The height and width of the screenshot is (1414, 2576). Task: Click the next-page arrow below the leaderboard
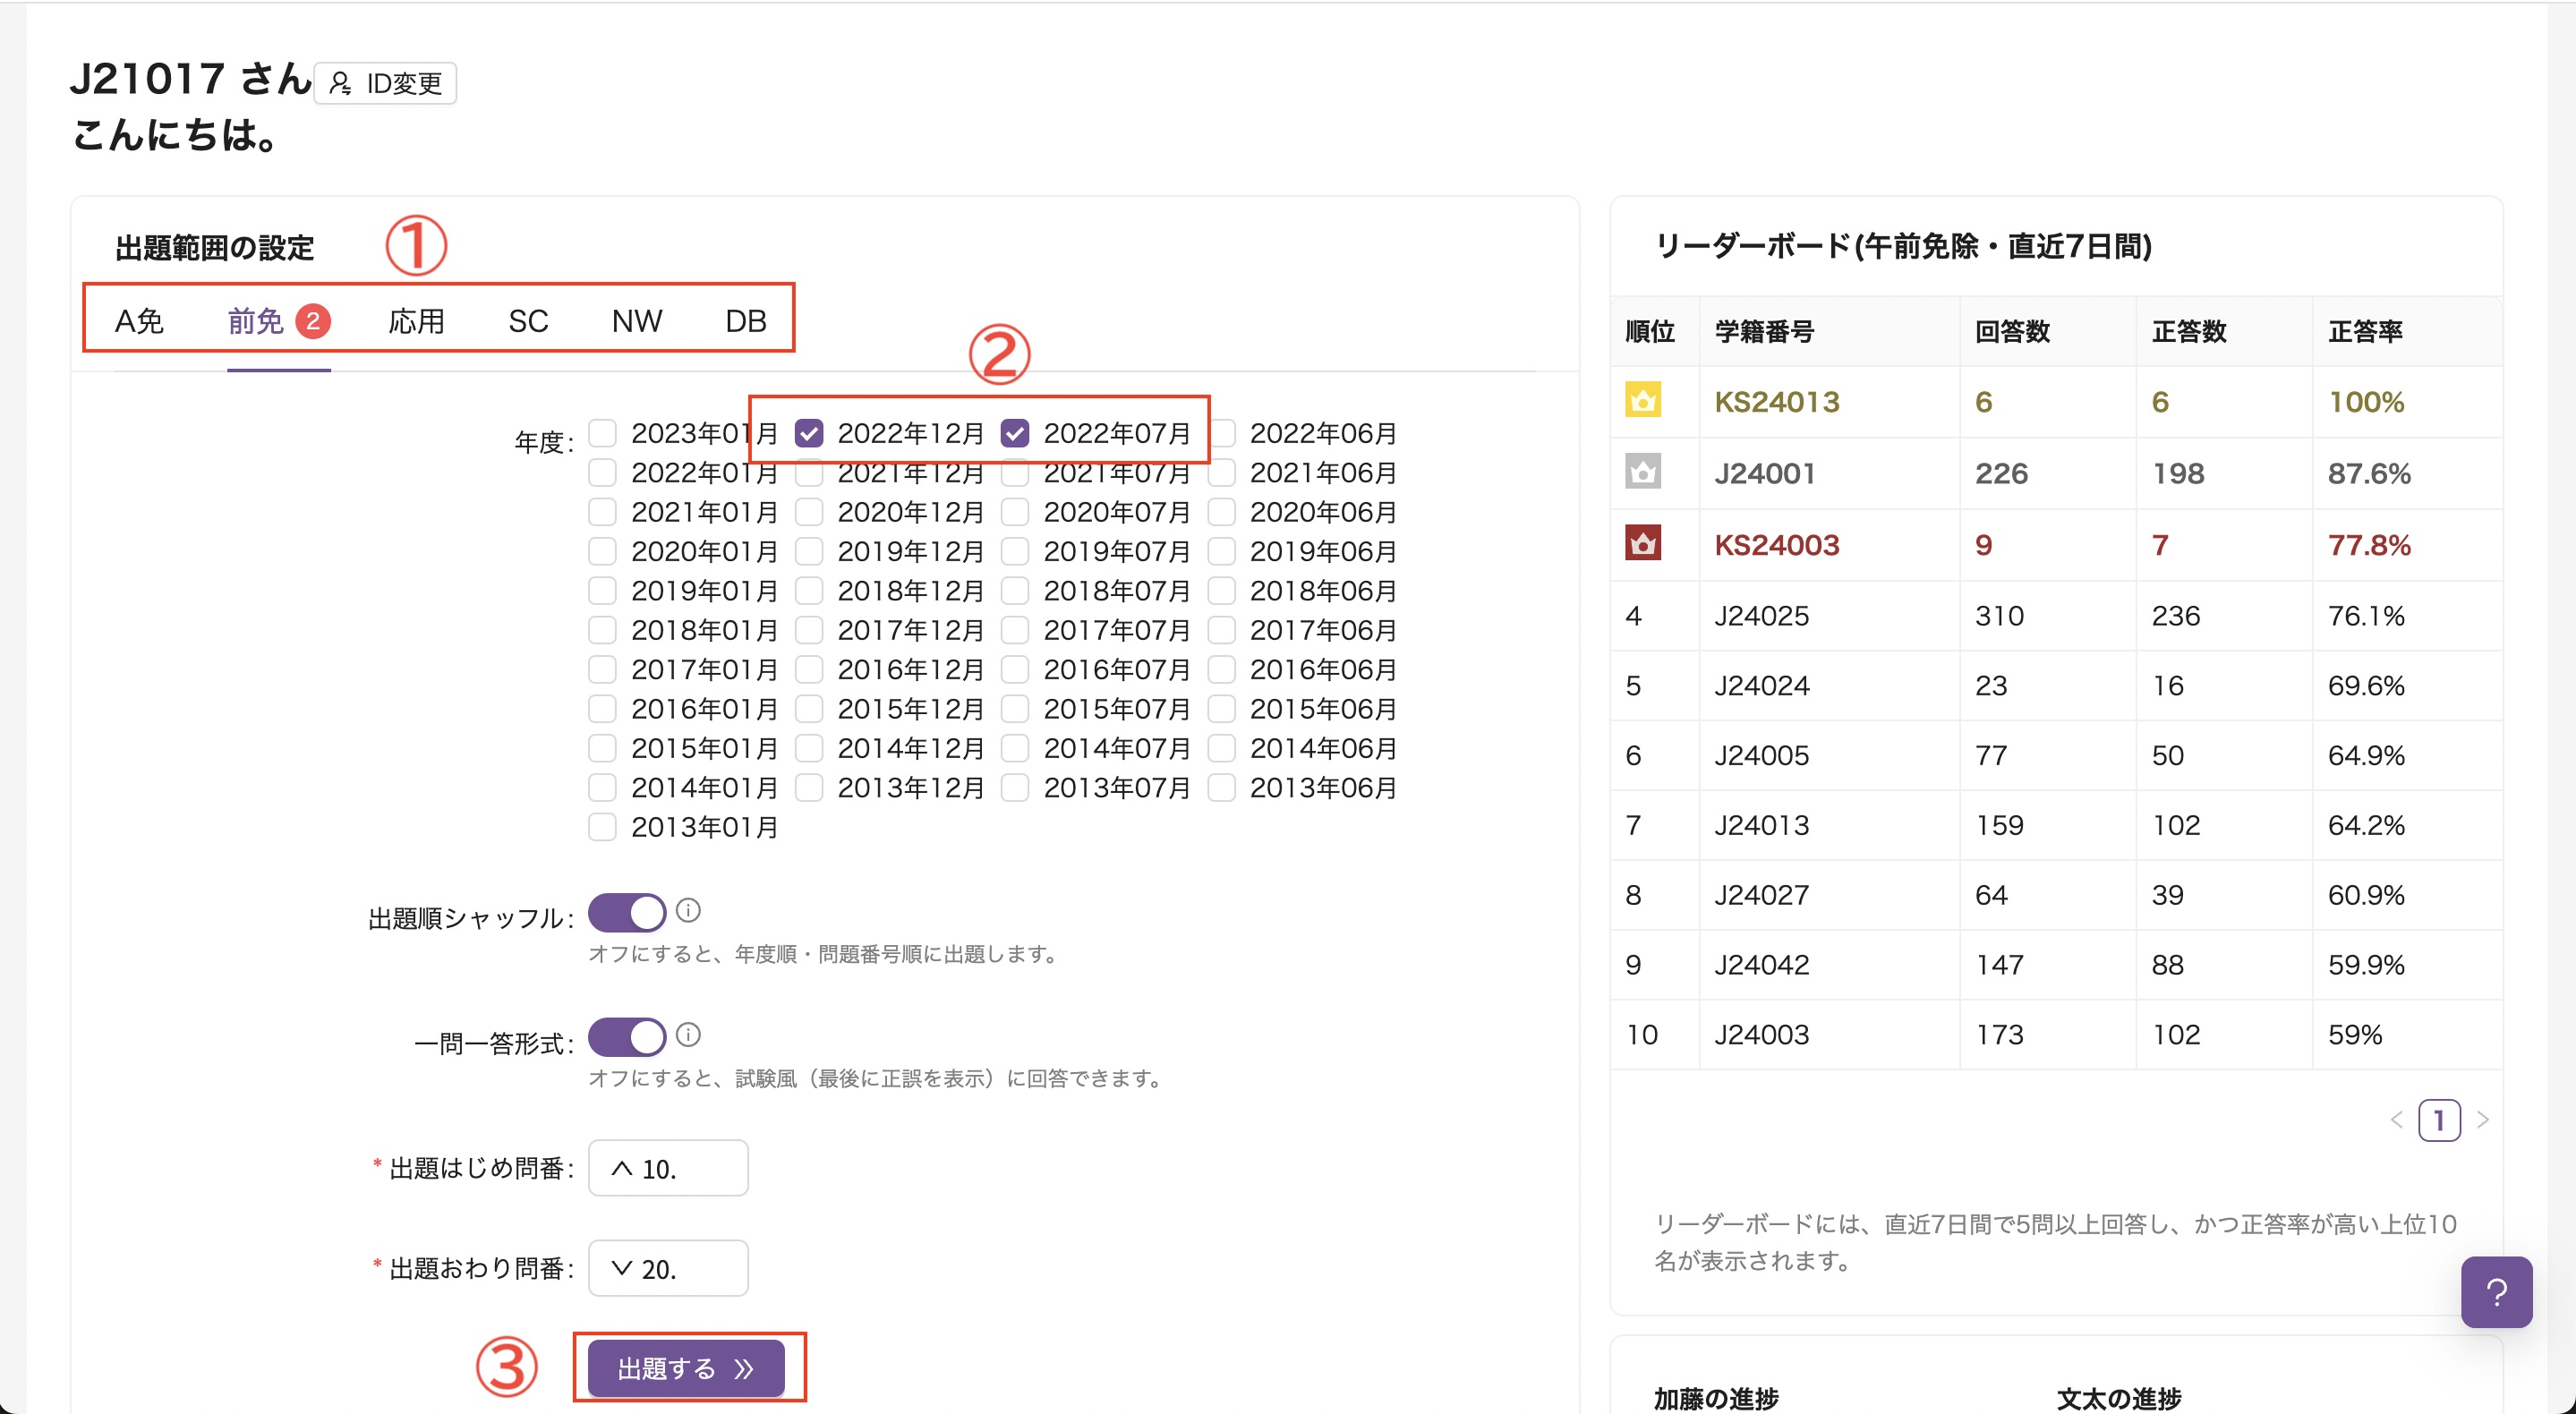coord(2484,1120)
